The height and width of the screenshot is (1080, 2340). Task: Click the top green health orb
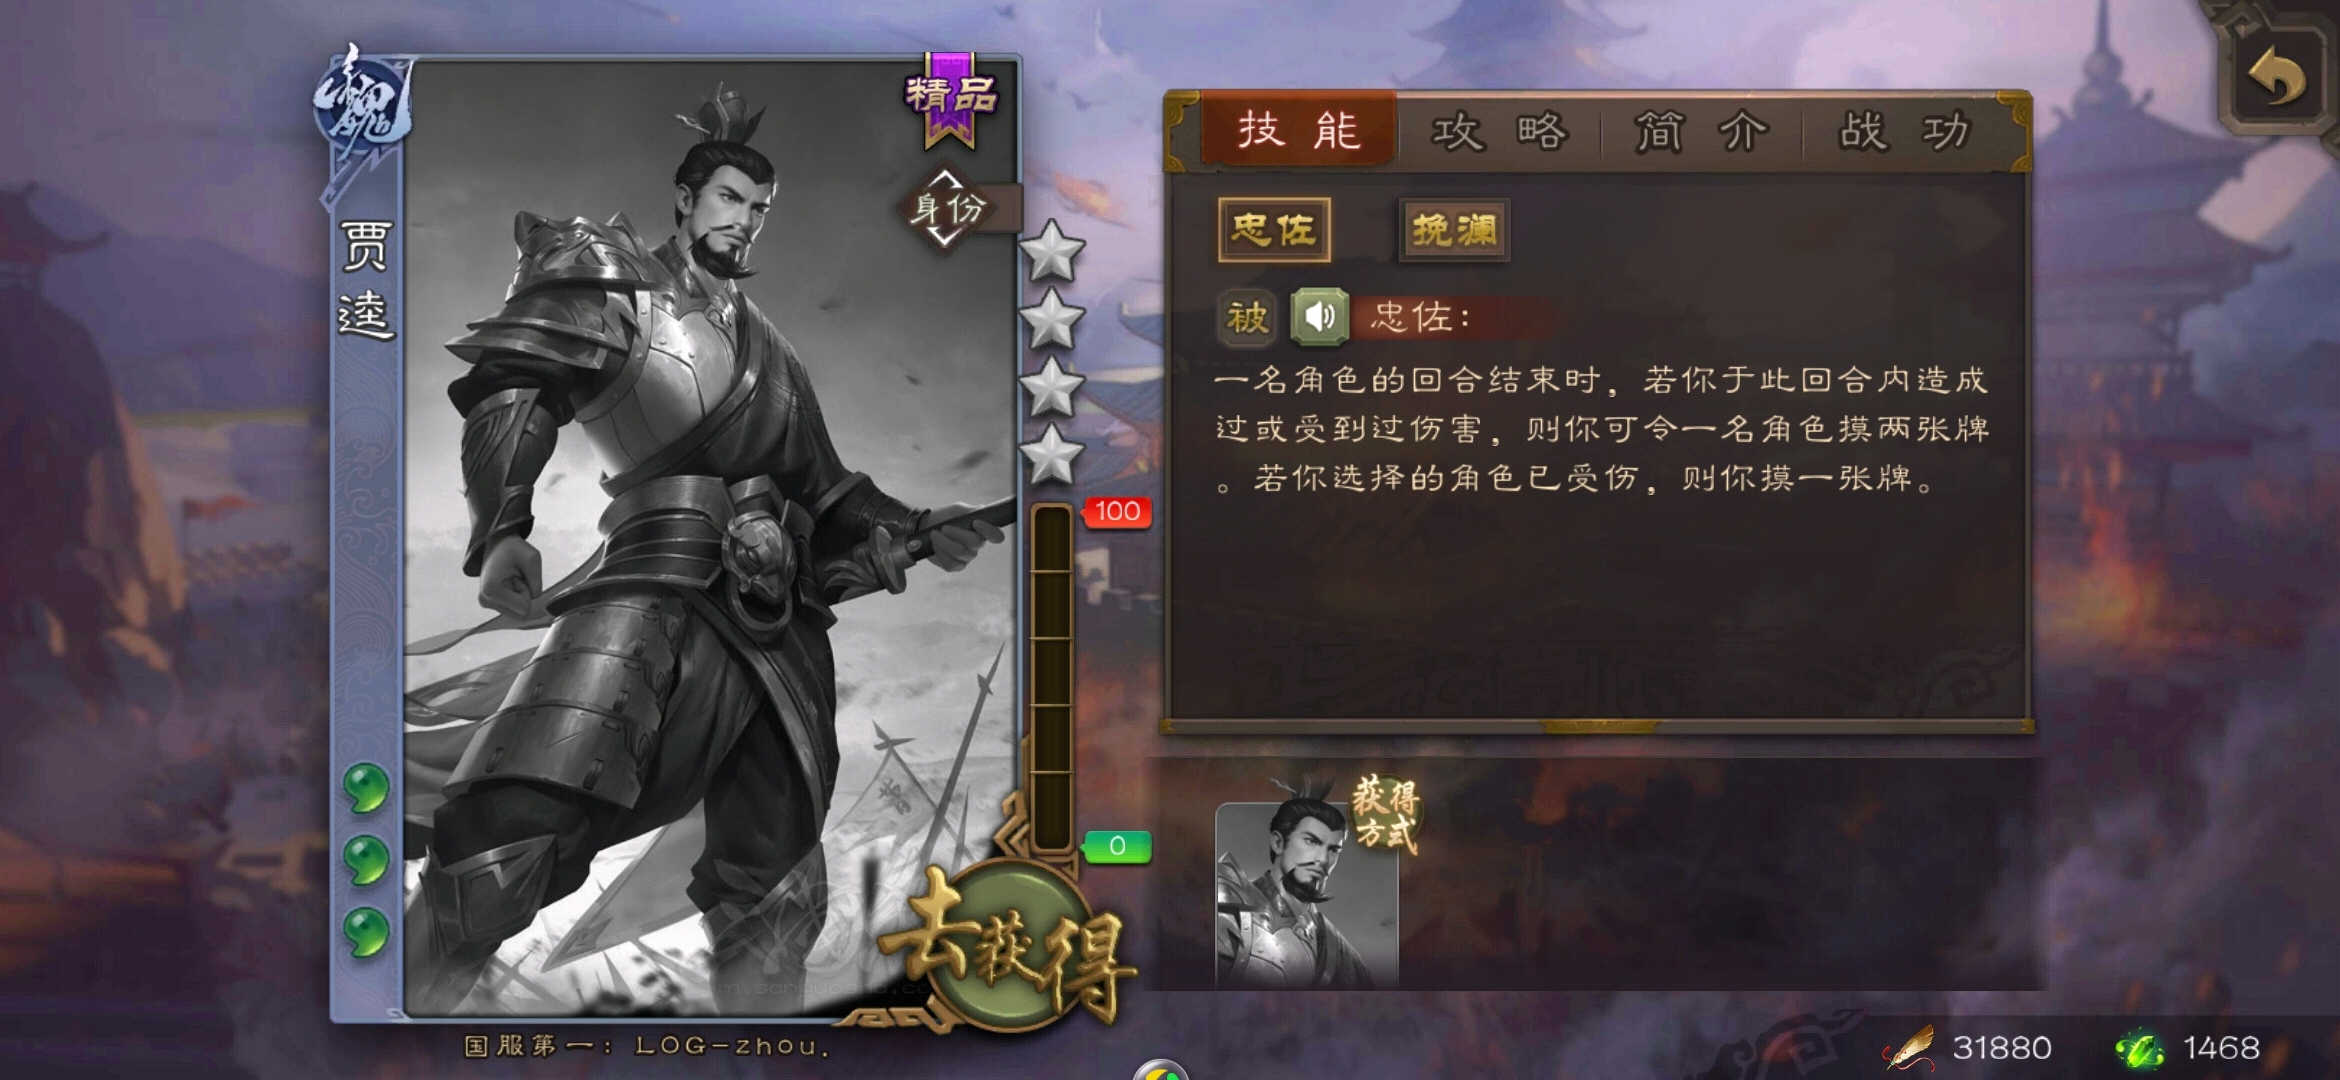366,787
